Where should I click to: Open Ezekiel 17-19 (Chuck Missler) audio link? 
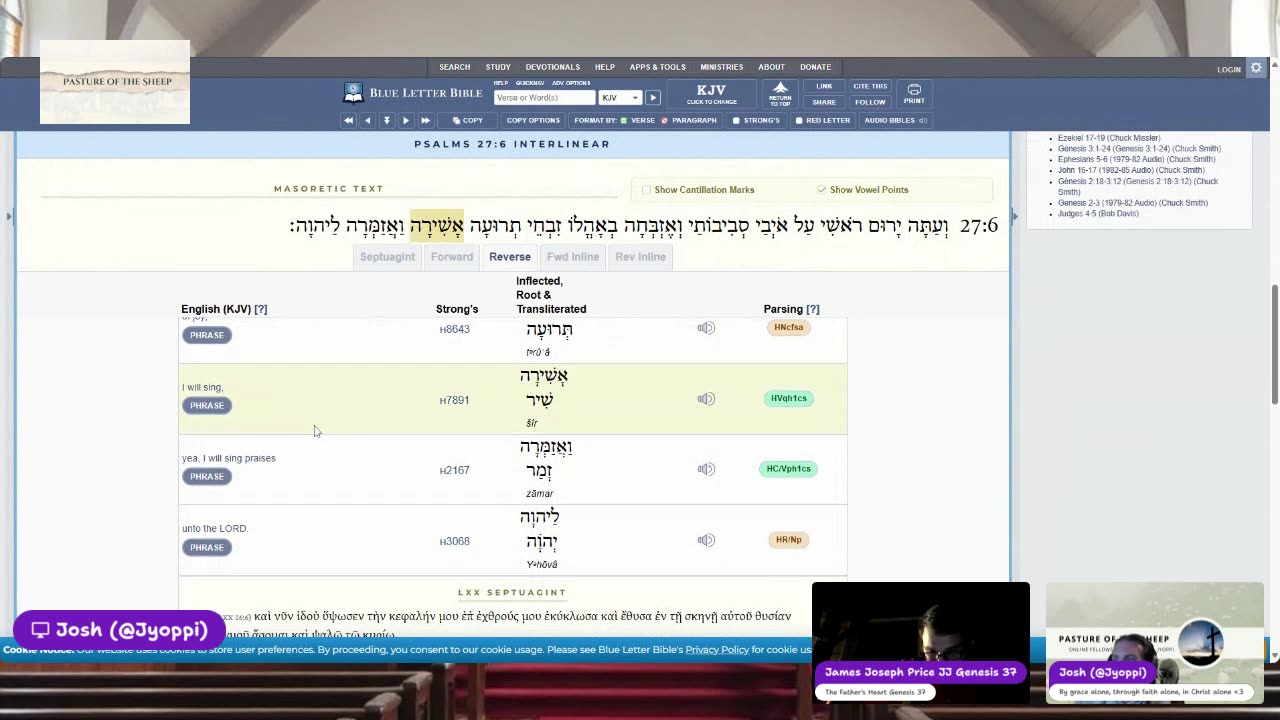pos(1109,138)
